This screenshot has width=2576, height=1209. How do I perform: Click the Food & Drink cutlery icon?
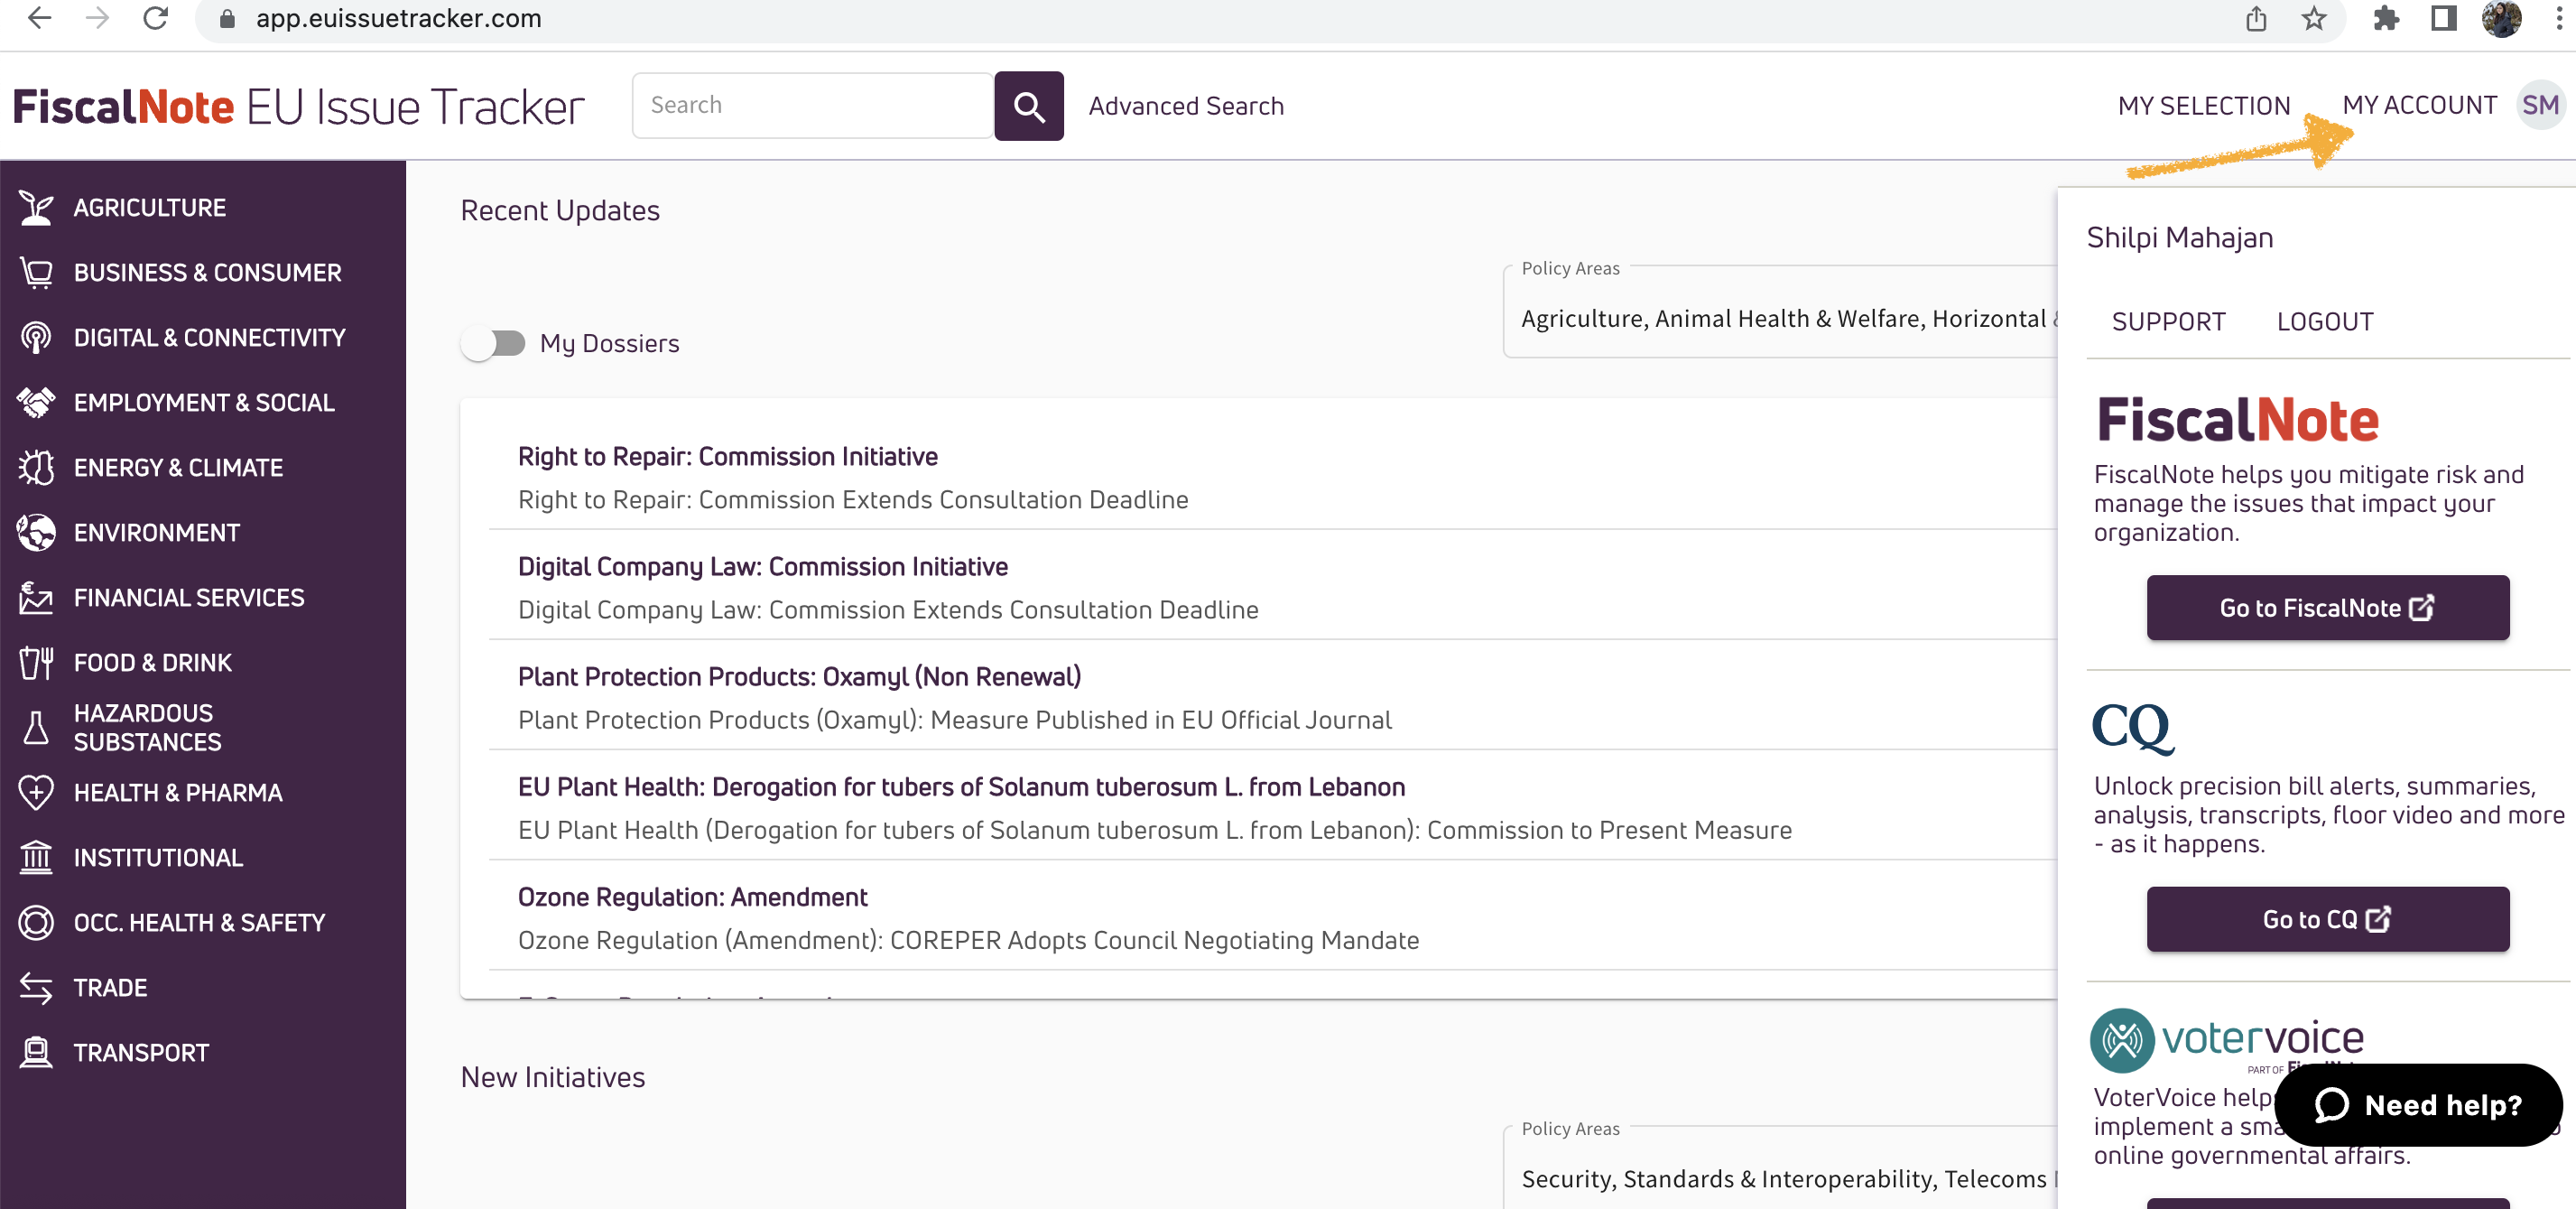[36, 663]
